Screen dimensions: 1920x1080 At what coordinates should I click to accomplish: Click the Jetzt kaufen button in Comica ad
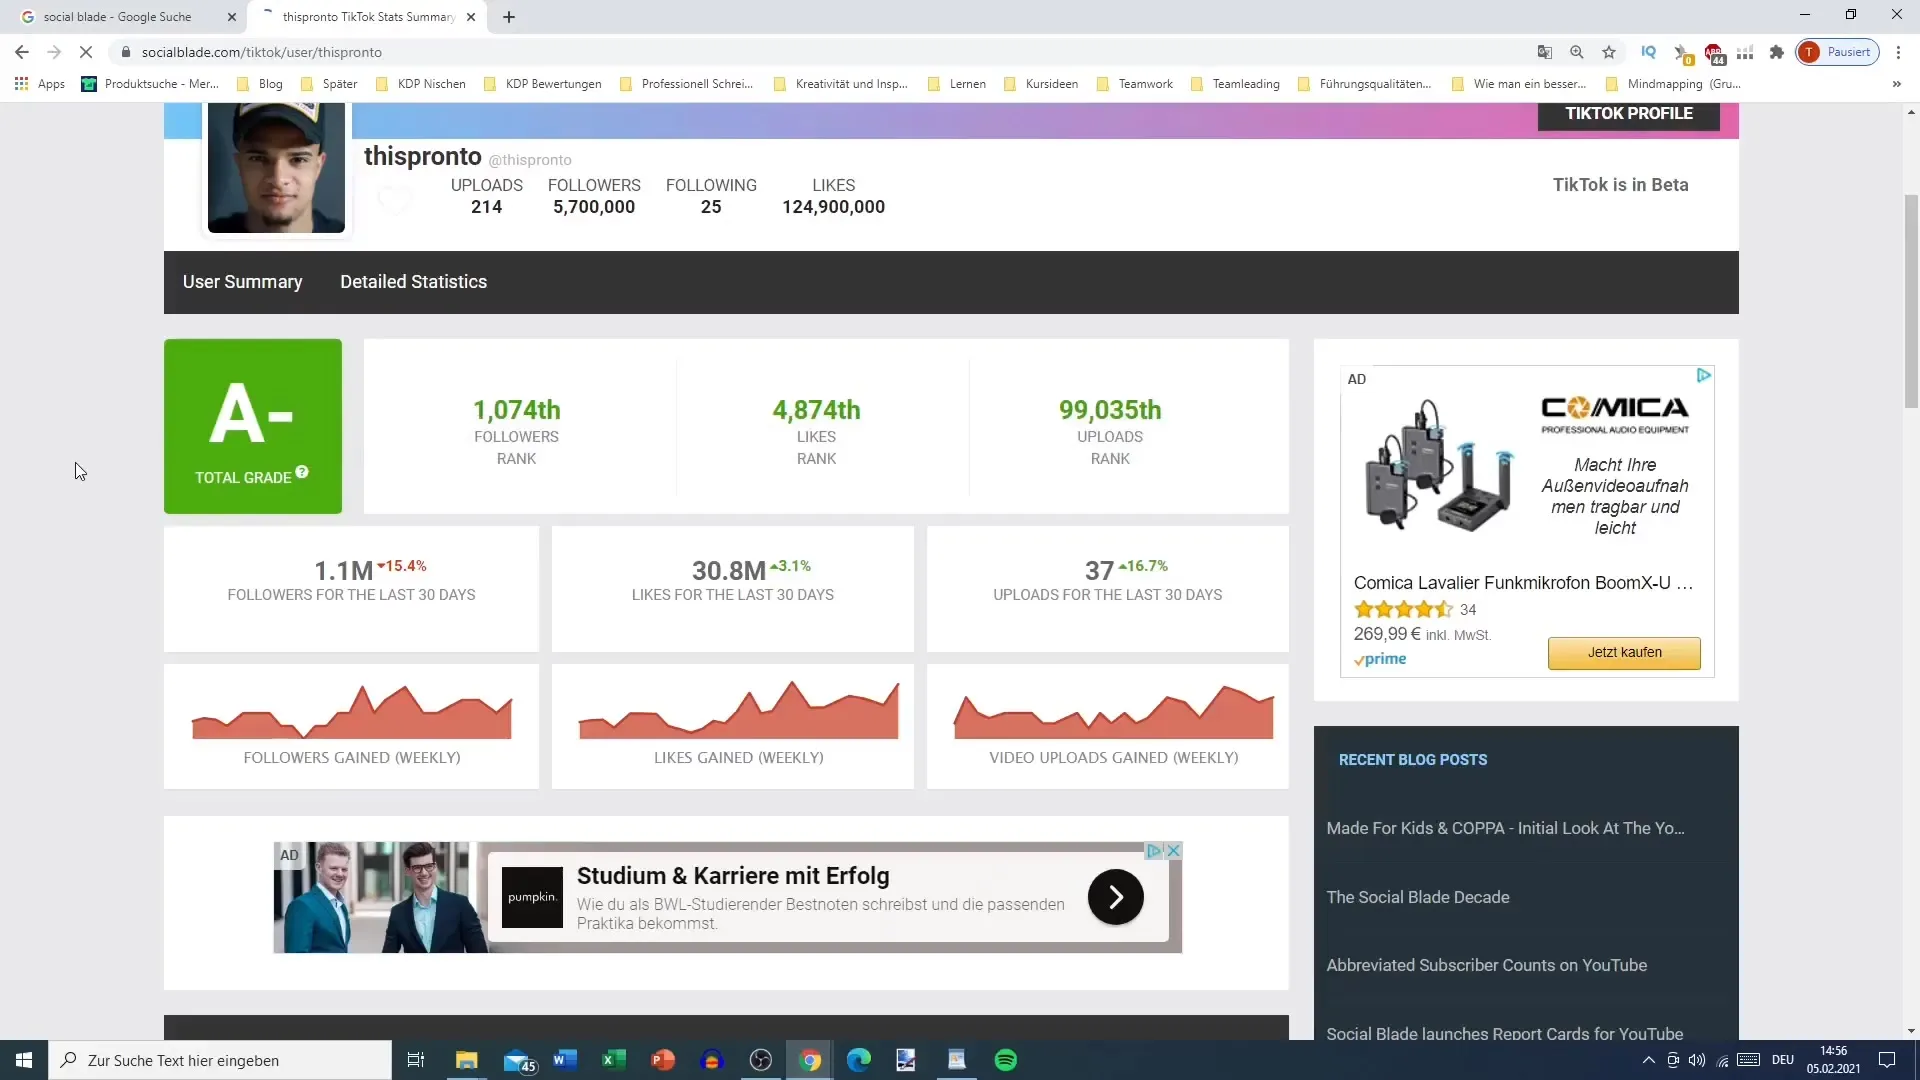(x=1624, y=653)
